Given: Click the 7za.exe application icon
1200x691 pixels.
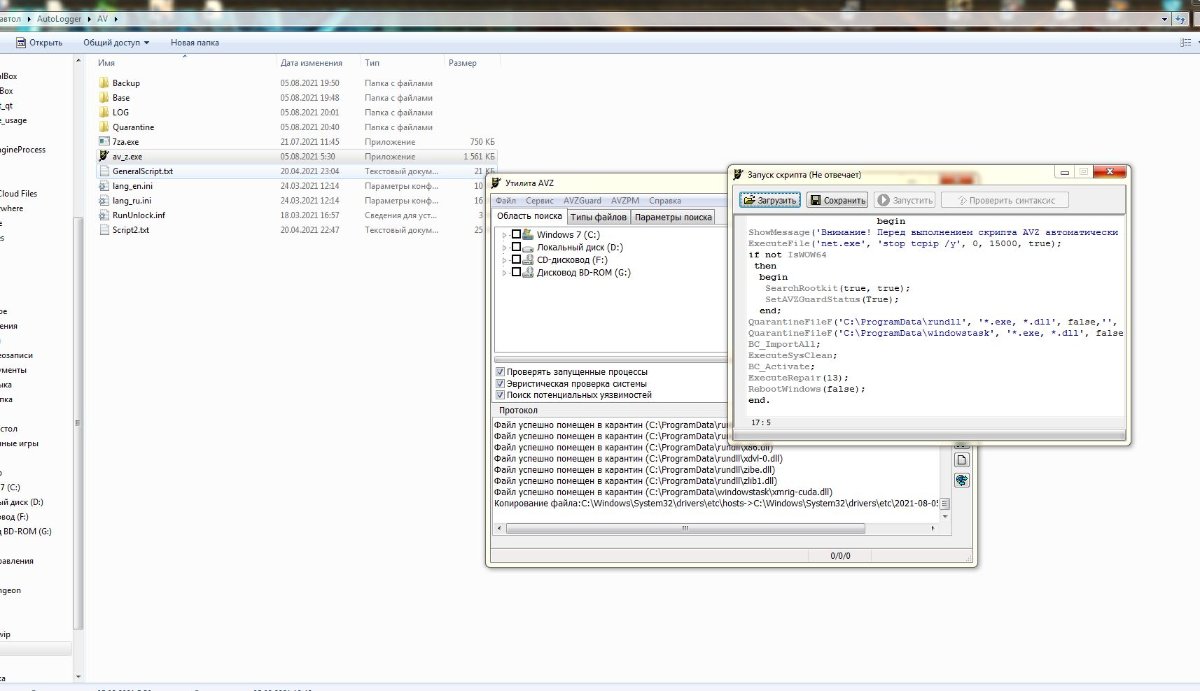Looking at the screenshot, I should pyautogui.click(x=103, y=142).
